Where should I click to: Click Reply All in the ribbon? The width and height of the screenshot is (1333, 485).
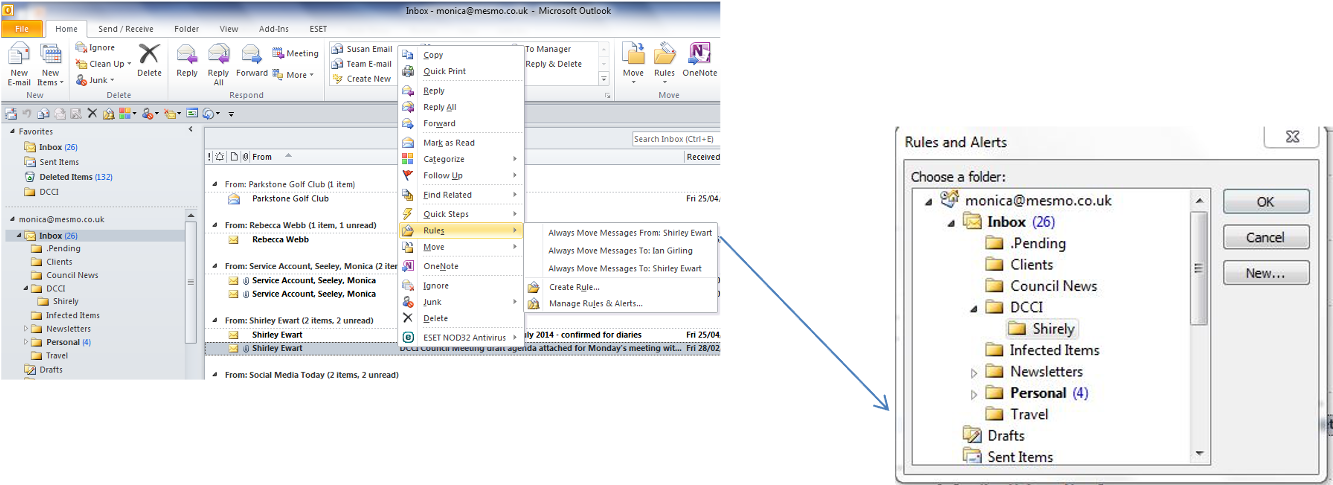pyautogui.click(x=218, y=63)
